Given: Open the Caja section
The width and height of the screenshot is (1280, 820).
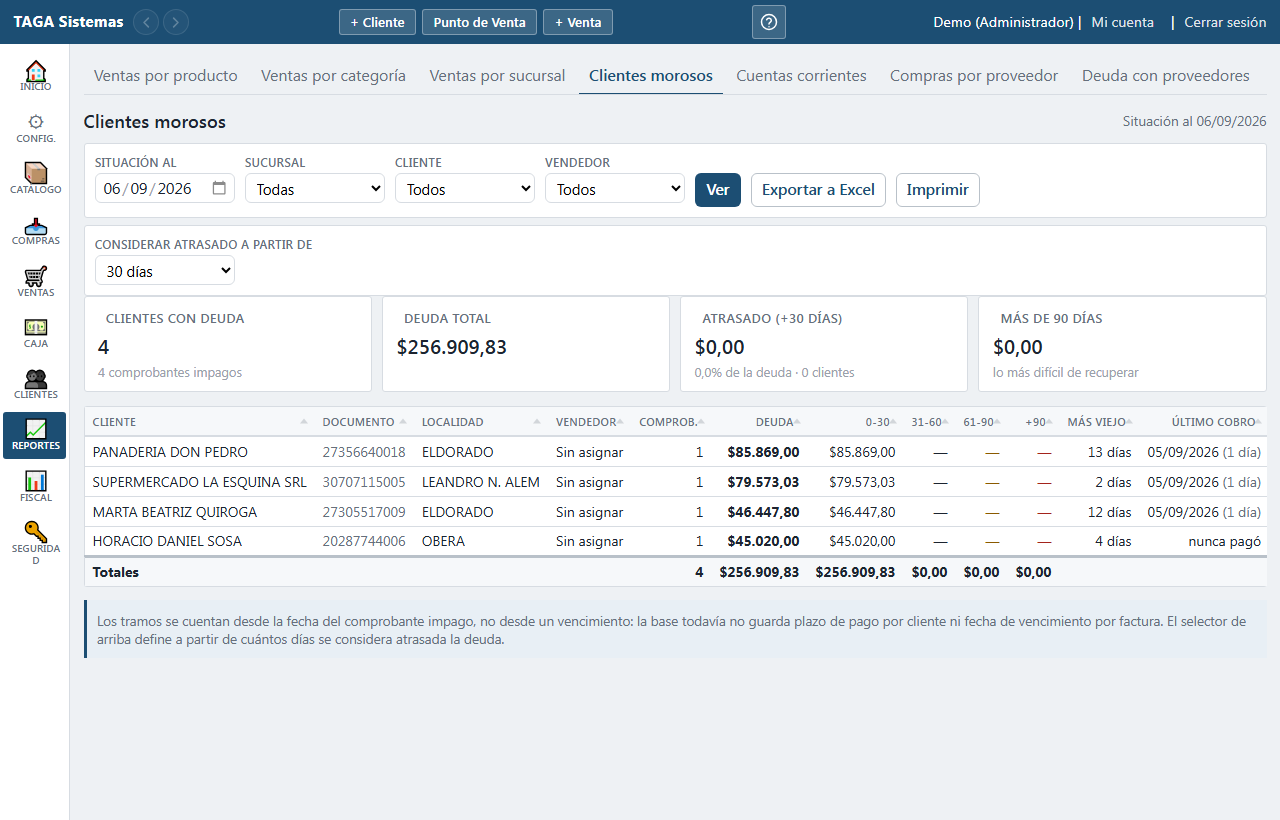Looking at the screenshot, I should click(35, 333).
